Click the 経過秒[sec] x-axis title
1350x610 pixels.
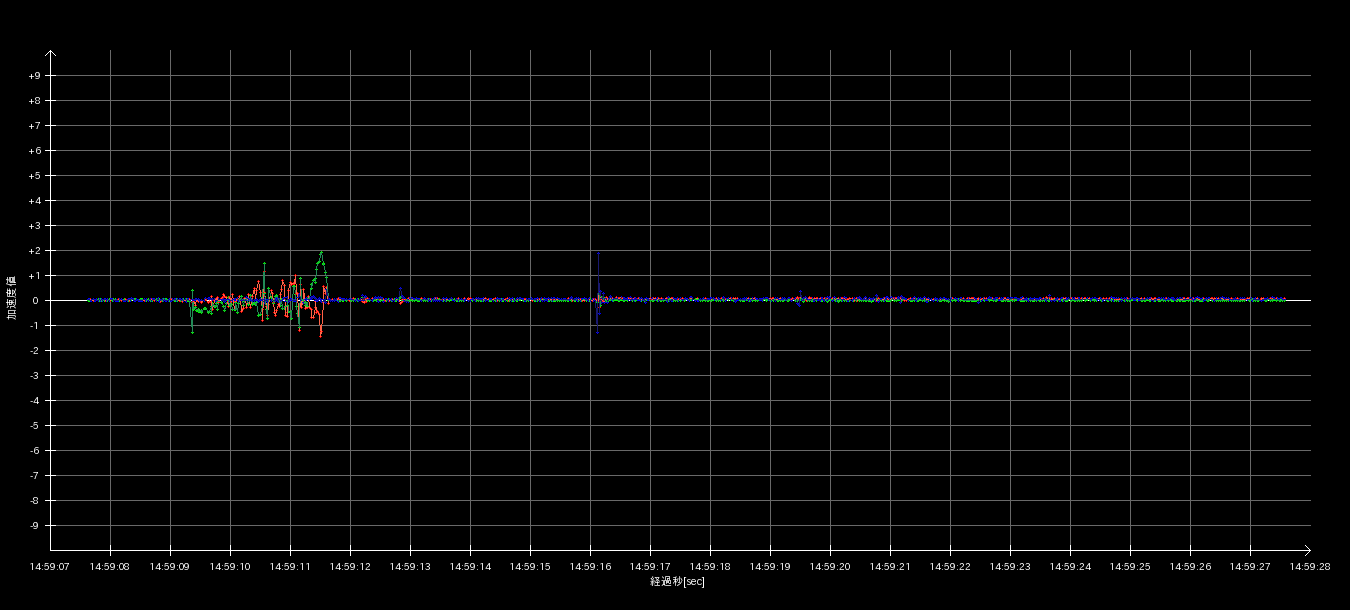tap(677, 581)
